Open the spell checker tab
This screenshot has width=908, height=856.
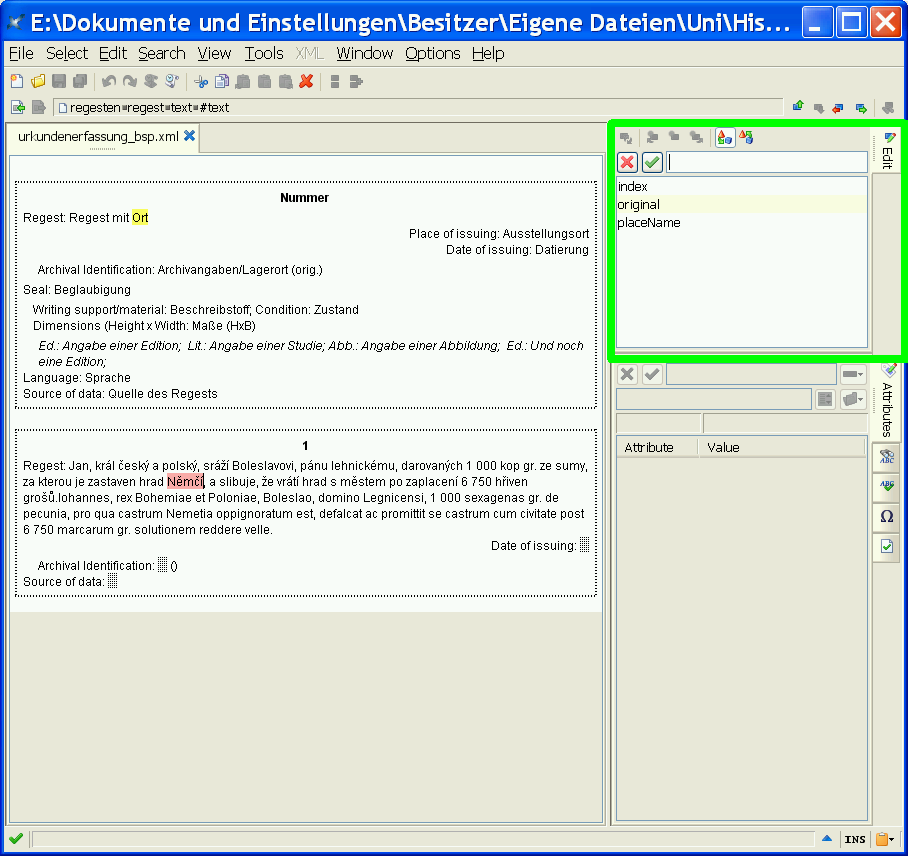(x=887, y=485)
